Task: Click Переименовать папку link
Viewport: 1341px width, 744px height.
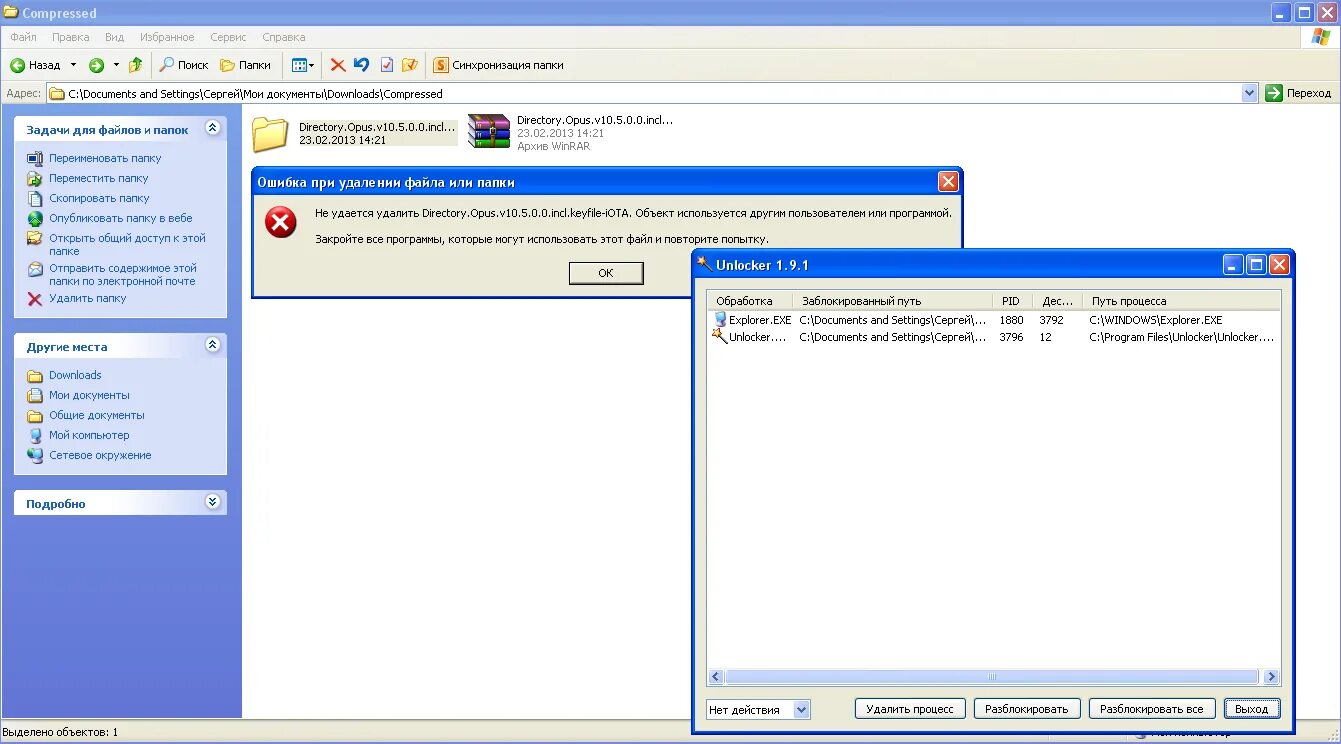Action: pos(105,158)
